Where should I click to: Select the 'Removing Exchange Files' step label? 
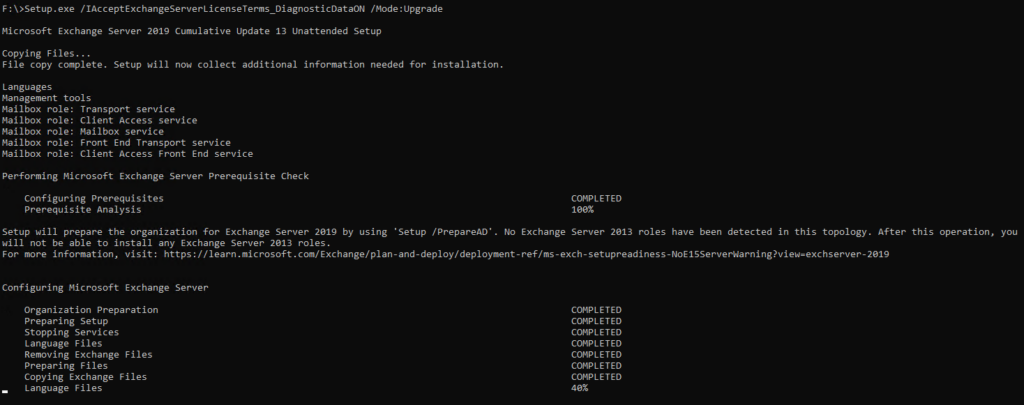click(x=88, y=354)
